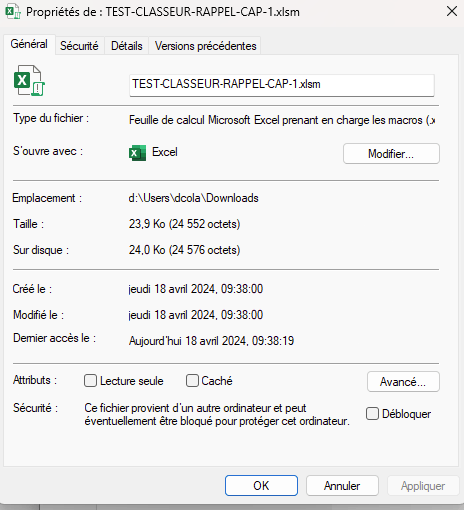
Task: Click the 'Type du fichier :' label
Action: [x=51, y=118]
